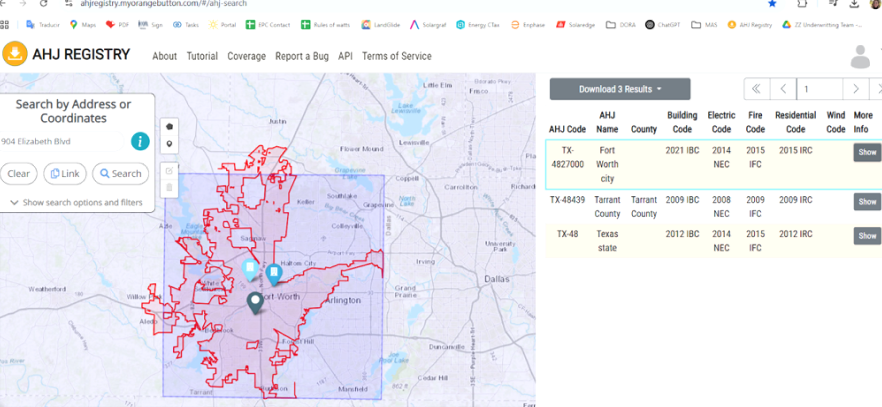
Task: Open the AHJ Registry orange logo
Action: click(x=15, y=55)
